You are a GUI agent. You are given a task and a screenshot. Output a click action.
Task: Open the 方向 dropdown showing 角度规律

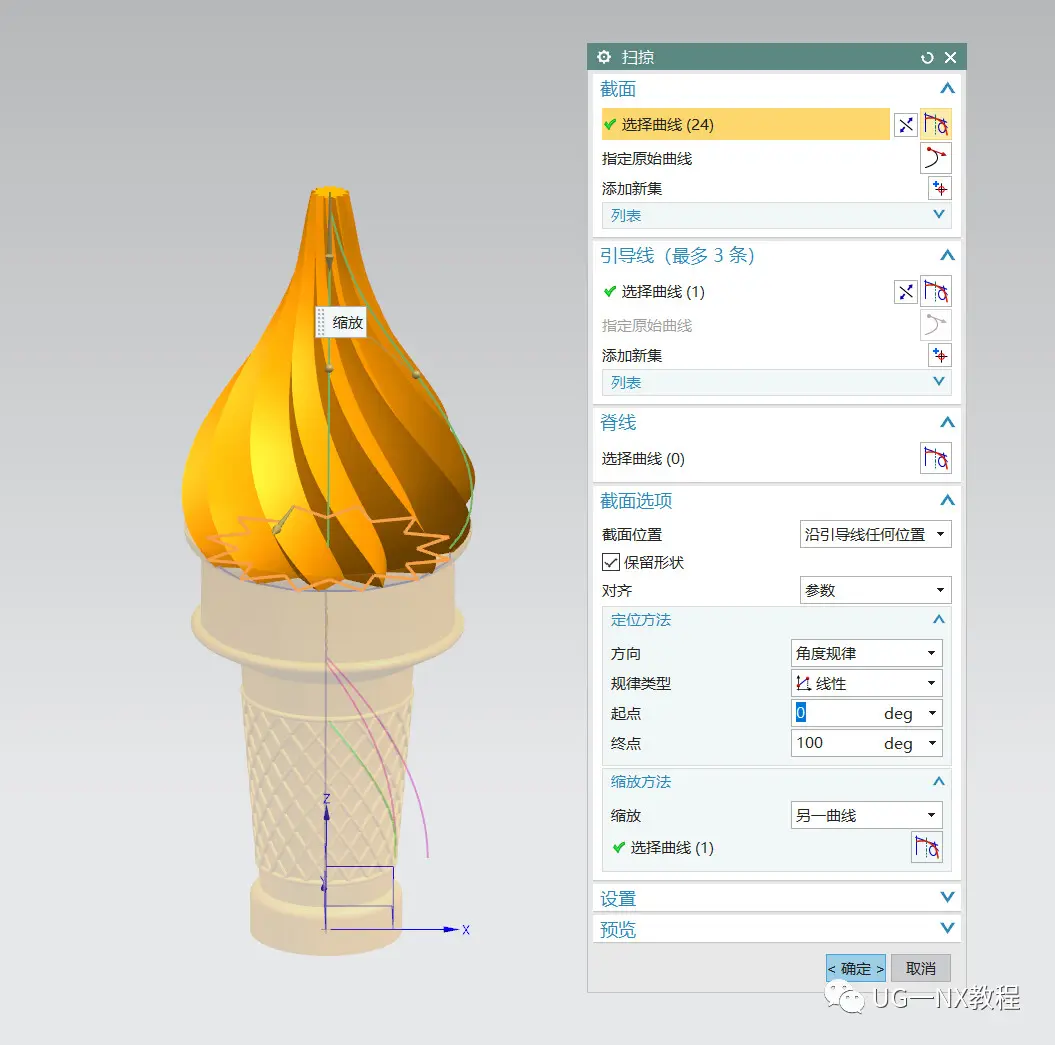click(x=866, y=654)
